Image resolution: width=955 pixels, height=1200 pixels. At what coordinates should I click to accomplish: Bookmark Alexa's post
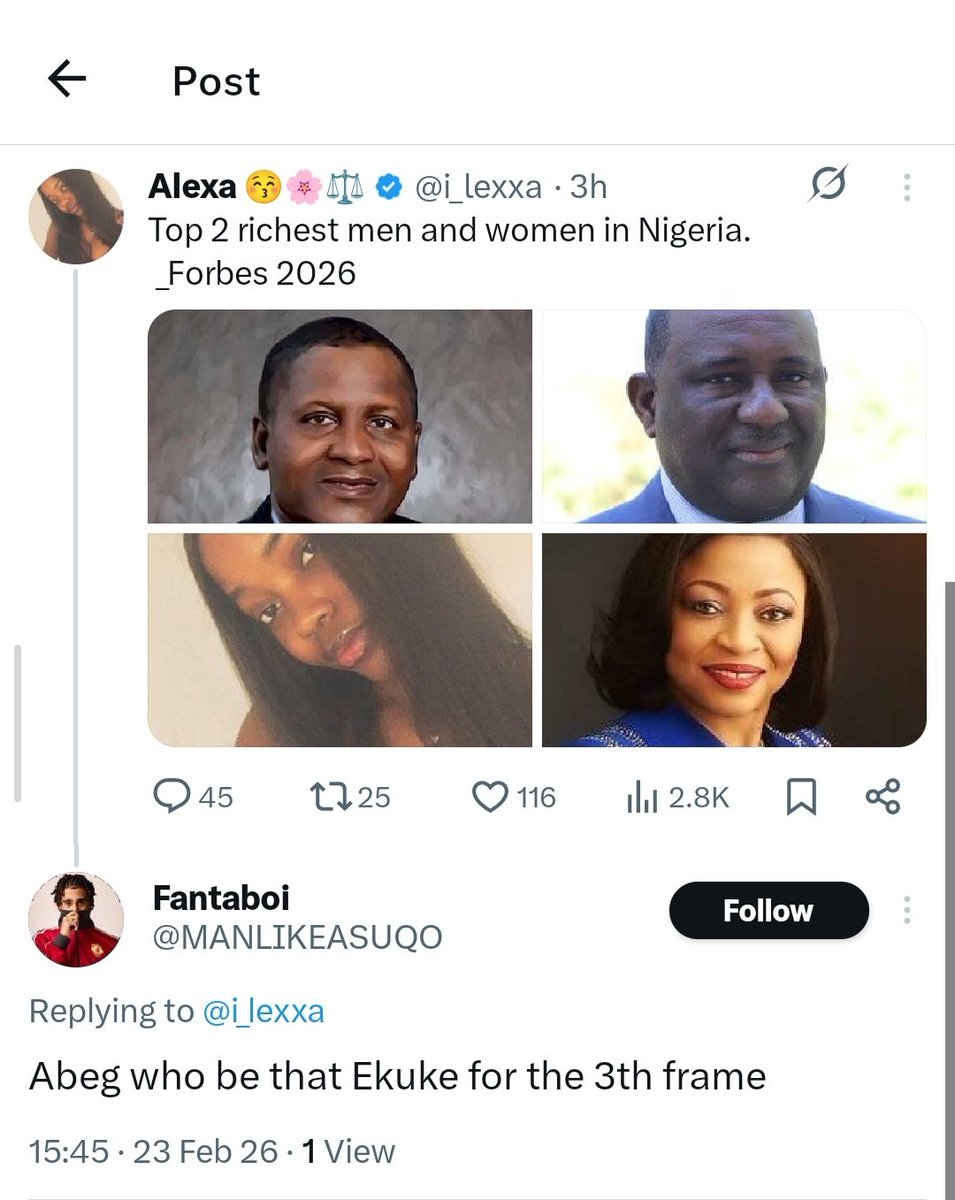(802, 797)
